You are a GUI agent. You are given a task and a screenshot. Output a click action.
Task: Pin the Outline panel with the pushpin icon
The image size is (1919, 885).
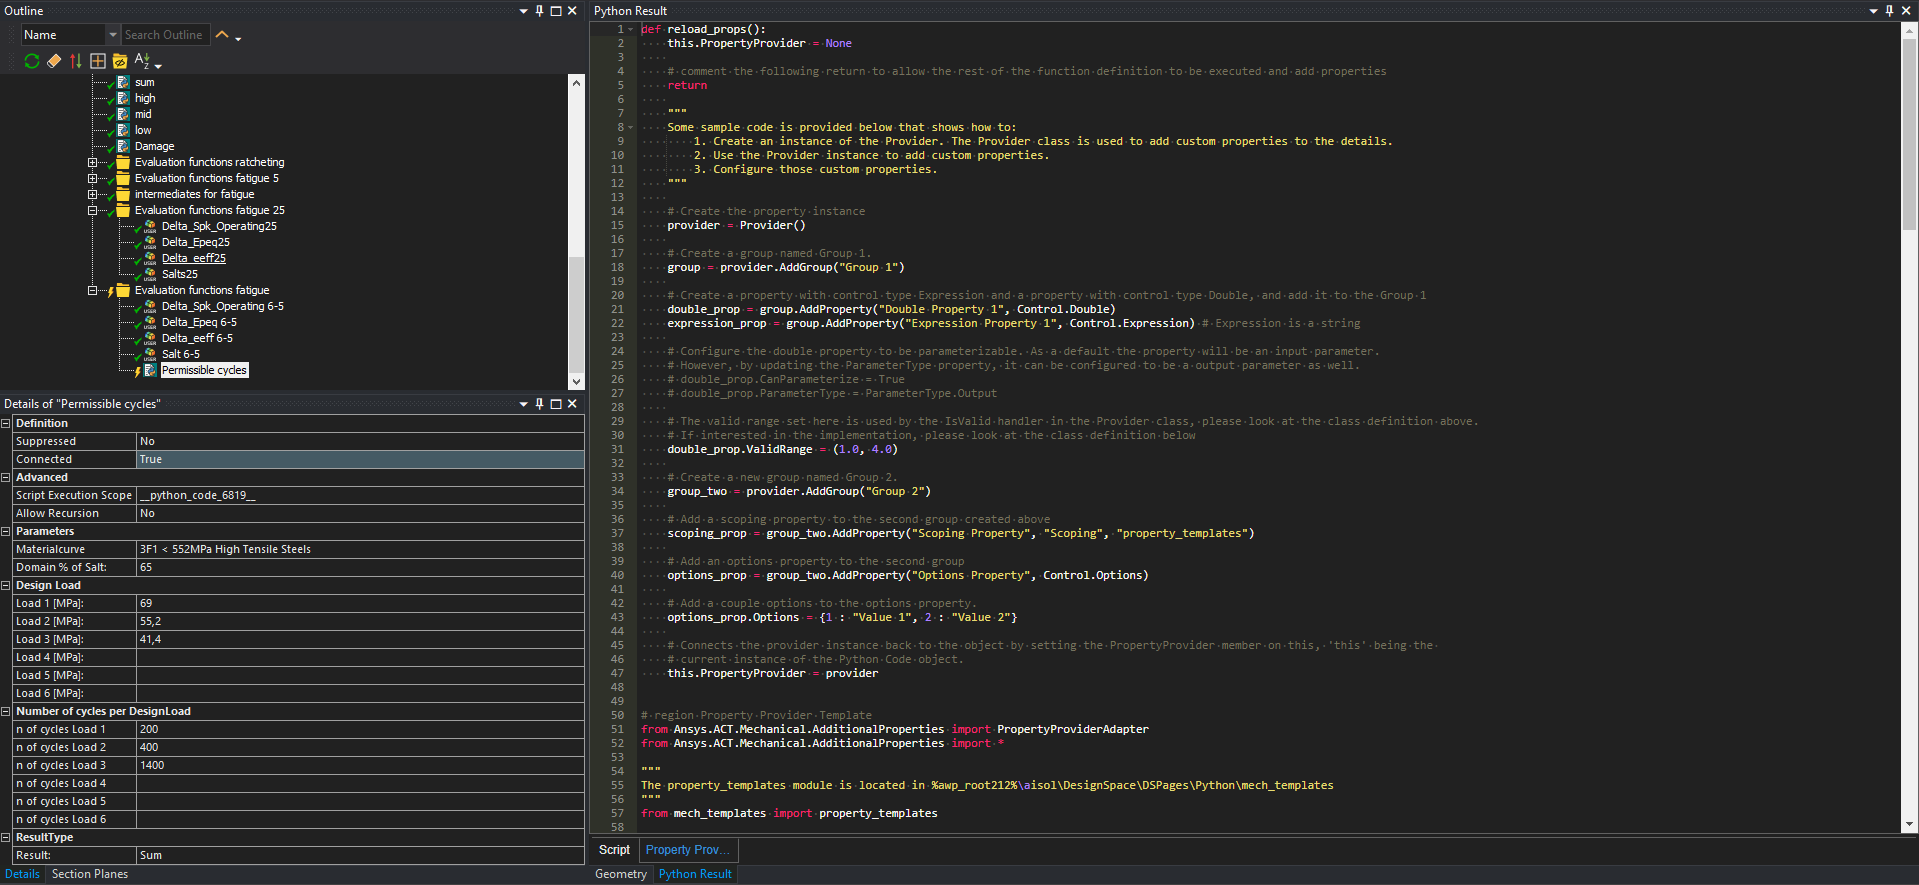(x=540, y=11)
